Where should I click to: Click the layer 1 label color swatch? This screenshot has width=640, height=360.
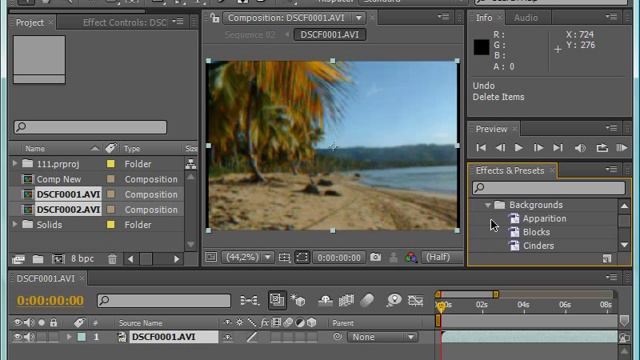[x=82, y=337]
